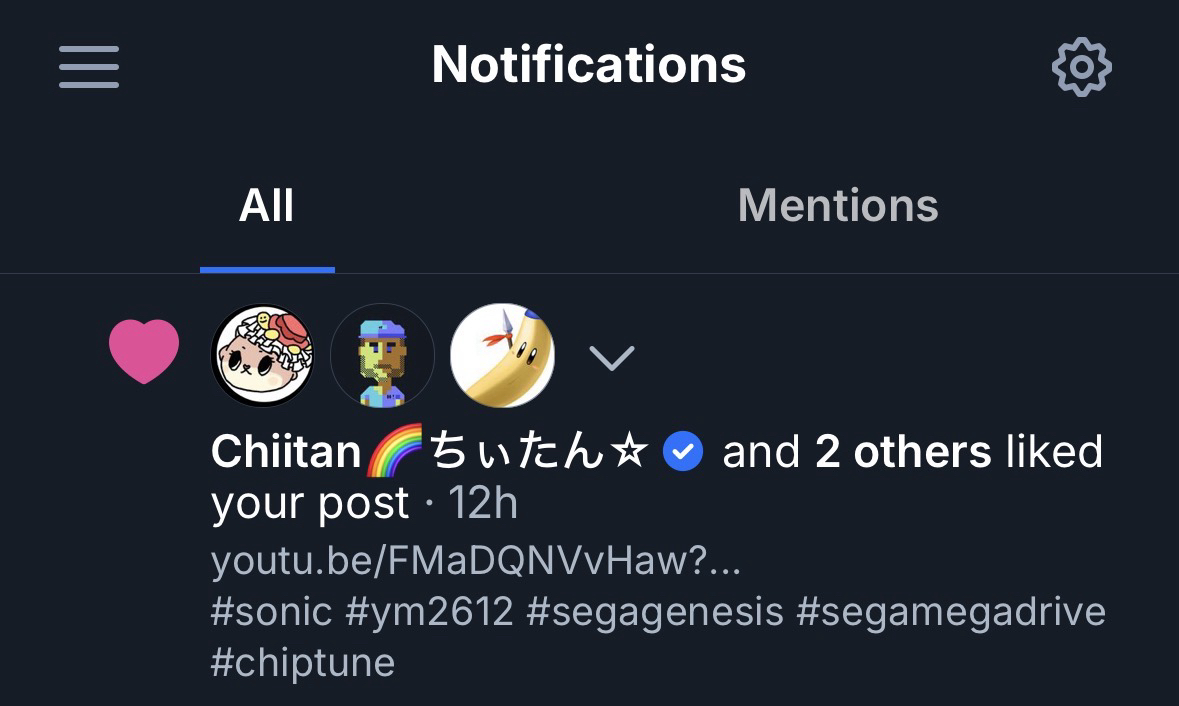This screenshot has height=706, width=1179.
Task: Tap the 12h timestamp
Action: (x=483, y=503)
